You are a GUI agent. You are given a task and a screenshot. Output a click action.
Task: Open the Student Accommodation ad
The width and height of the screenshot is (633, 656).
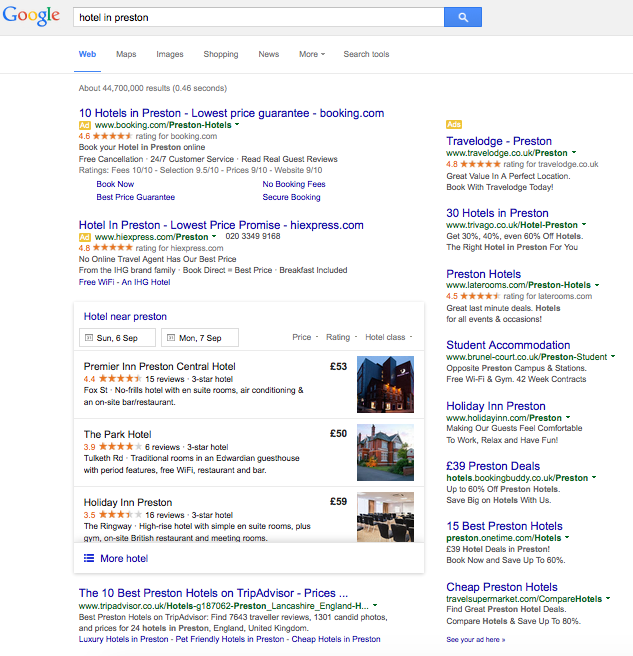[508, 345]
